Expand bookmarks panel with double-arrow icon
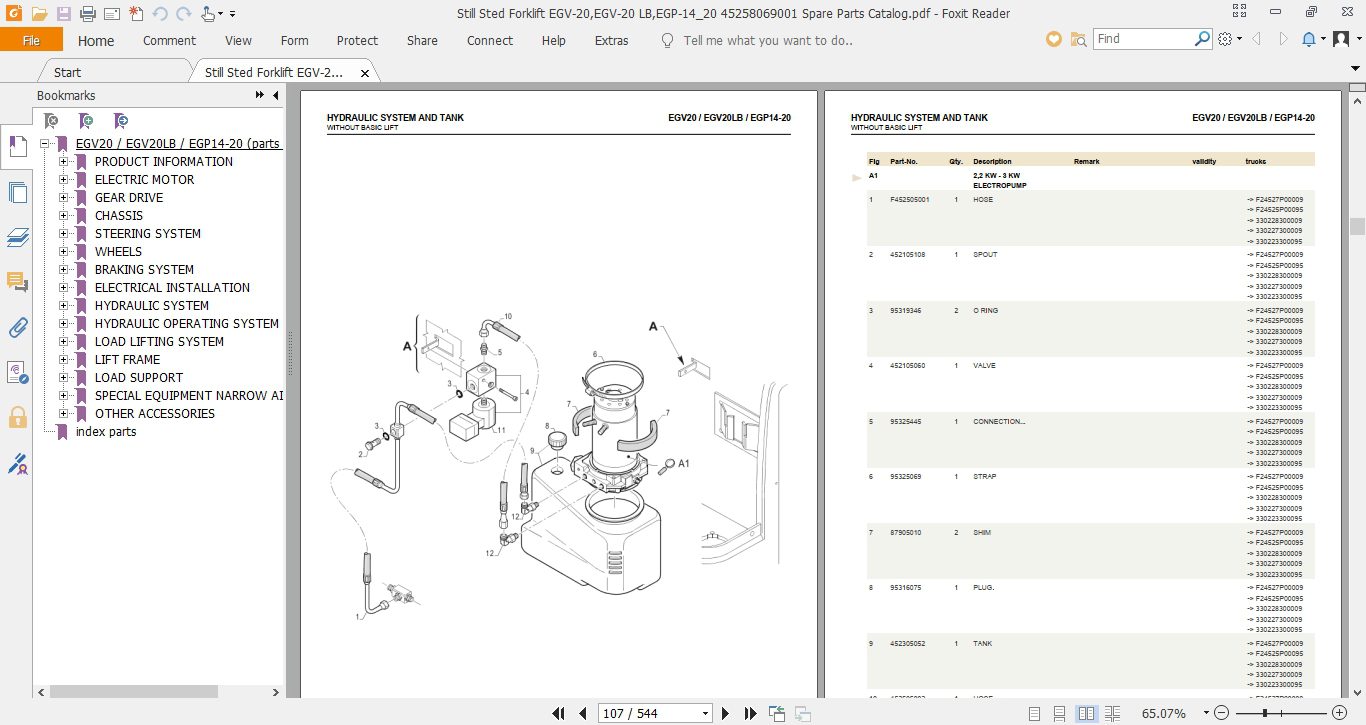1366x725 pixels. tap(260, 96)
